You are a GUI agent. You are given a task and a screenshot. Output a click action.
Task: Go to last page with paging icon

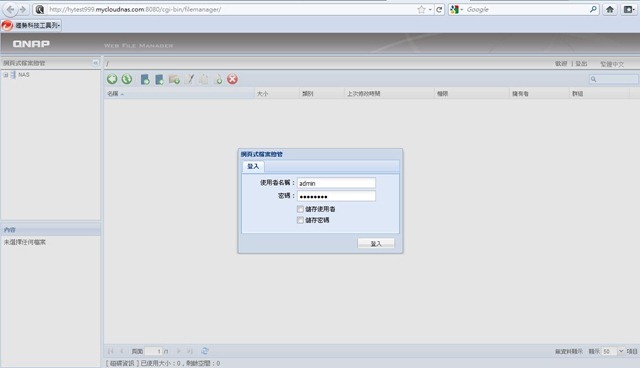pos(190,351)
